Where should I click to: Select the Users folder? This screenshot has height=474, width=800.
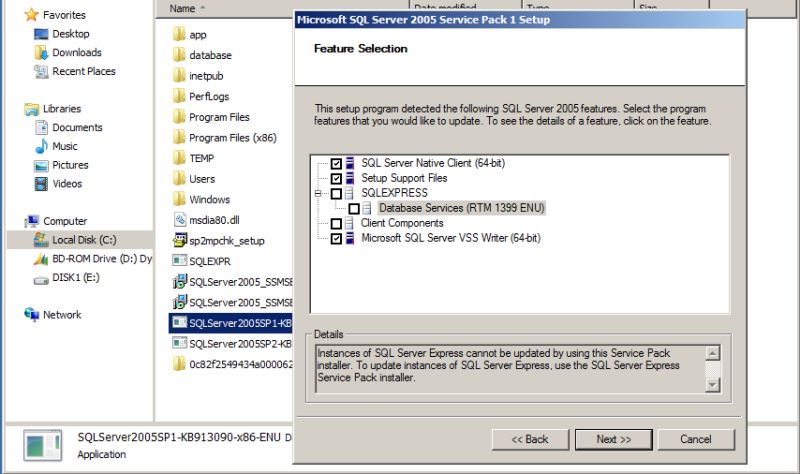pos(202,179)
